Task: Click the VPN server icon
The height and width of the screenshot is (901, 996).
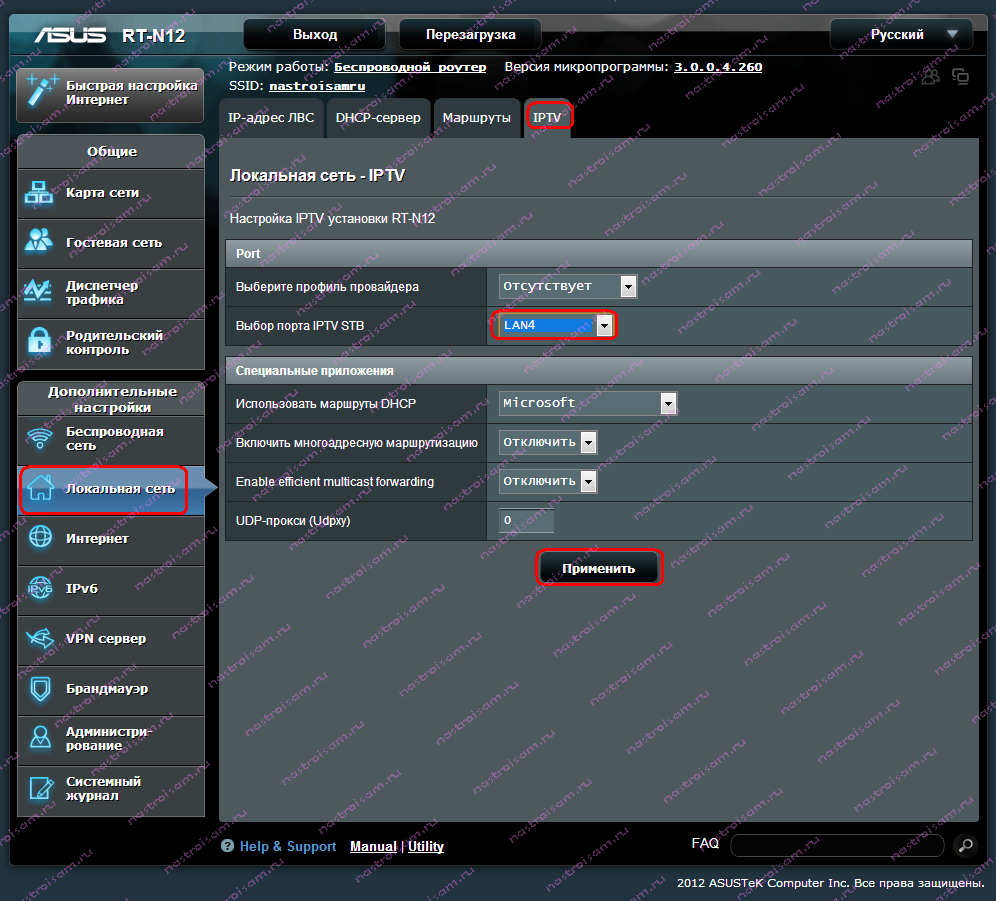Action: [x=40, y=638]
